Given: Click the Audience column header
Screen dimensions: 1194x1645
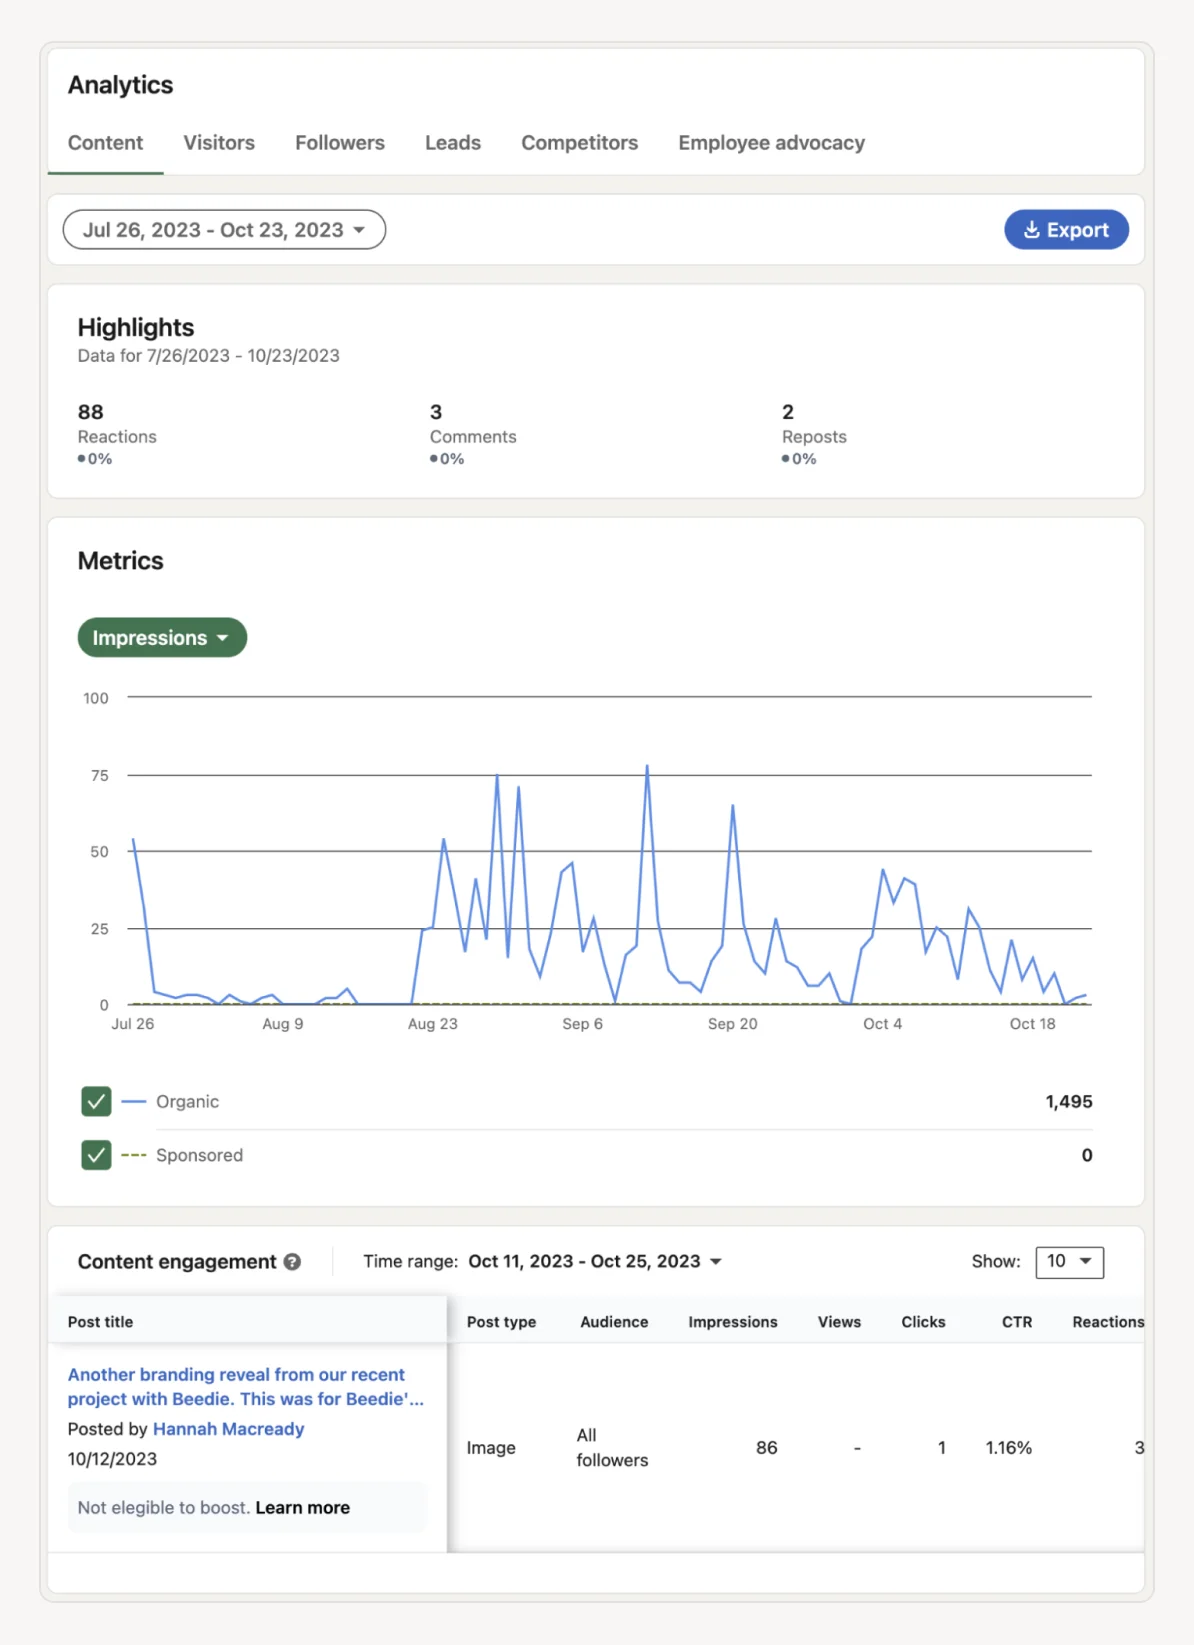Looking at the screenshot, I should click(x=614, y=1322).
